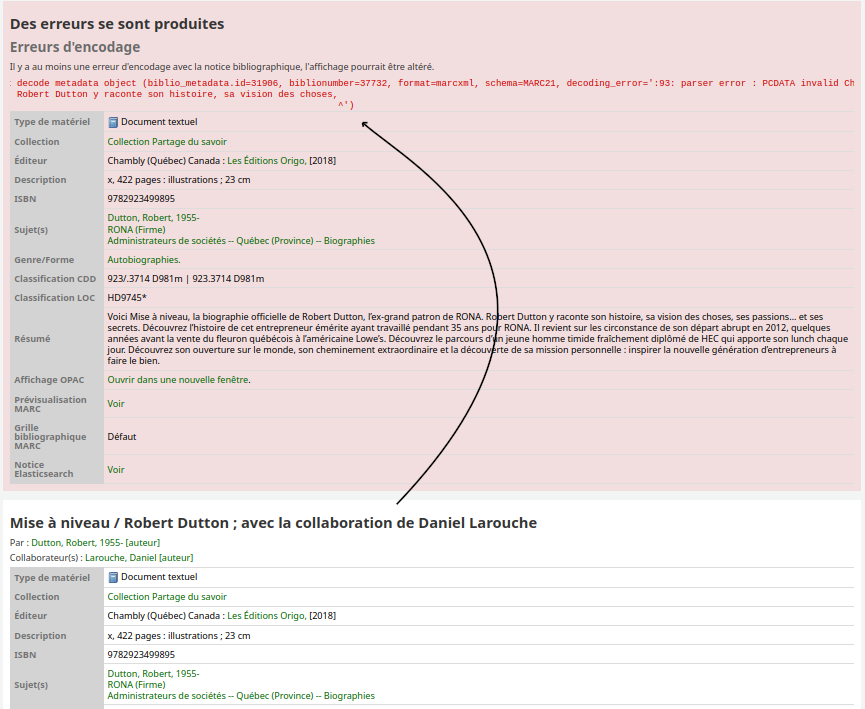Click description x, 422 pages in lower record
Screen dimensions: 865x709
click(x=179, y=636)
